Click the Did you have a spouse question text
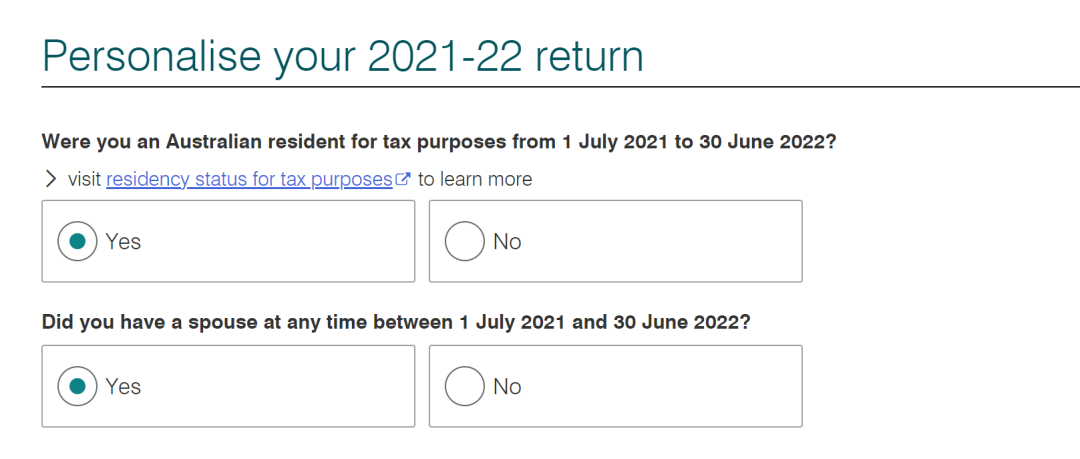 (396, 322)
